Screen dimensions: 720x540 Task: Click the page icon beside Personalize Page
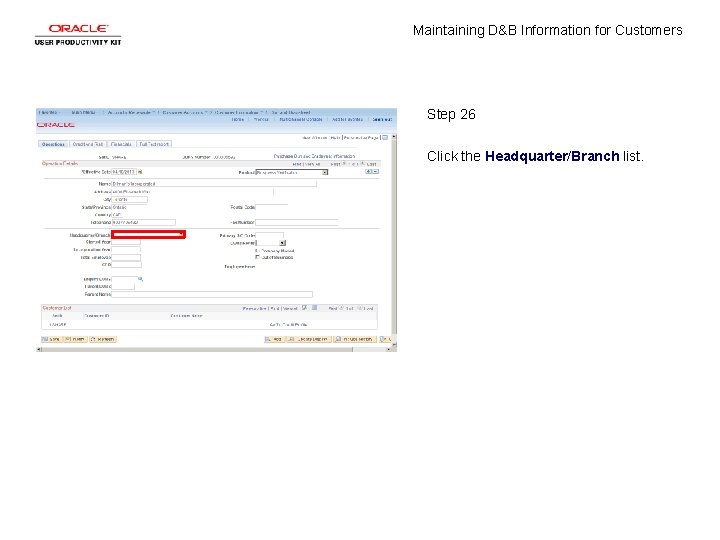[x=385, y=137]
